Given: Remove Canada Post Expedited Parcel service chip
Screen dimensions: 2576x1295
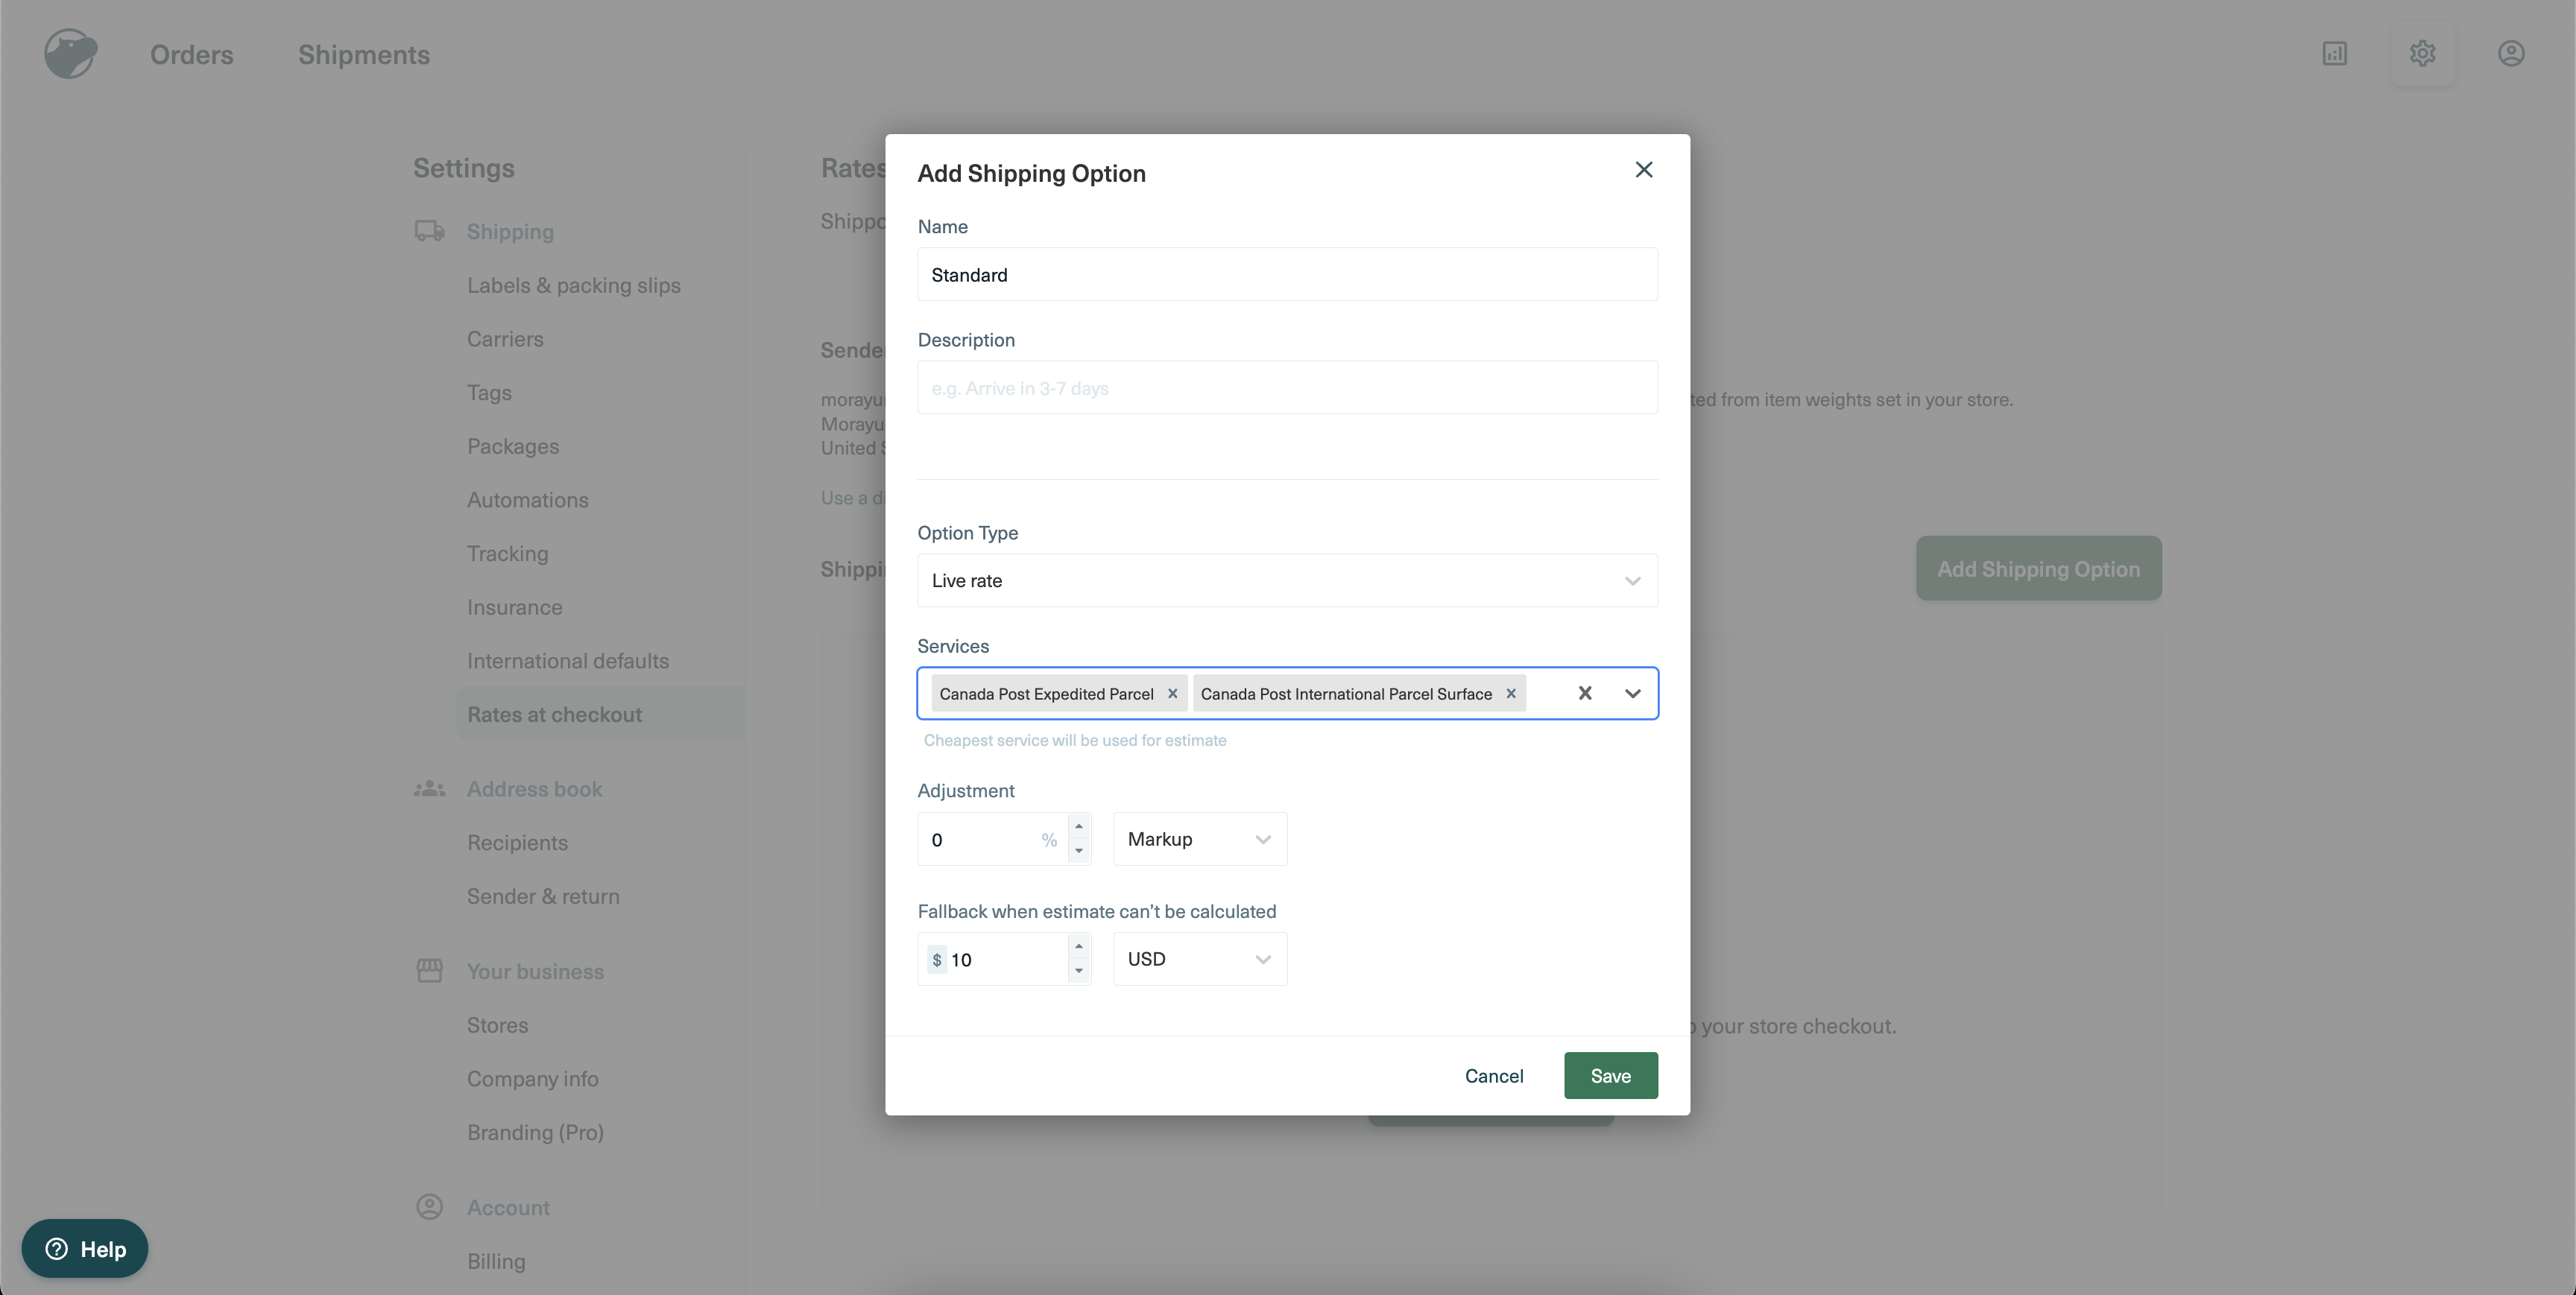Looking at the screenshot, I should click(1172, 693).
